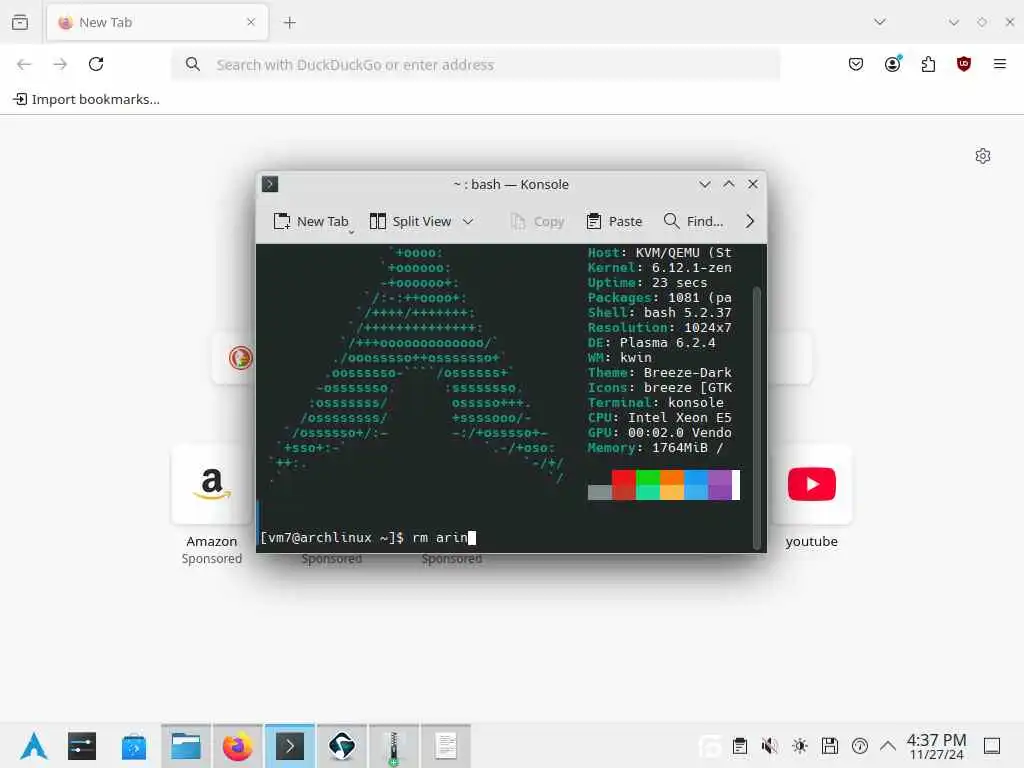Focus the DuckDuckGo address bar field
1024x768 pixels.
tap(475, 65)
